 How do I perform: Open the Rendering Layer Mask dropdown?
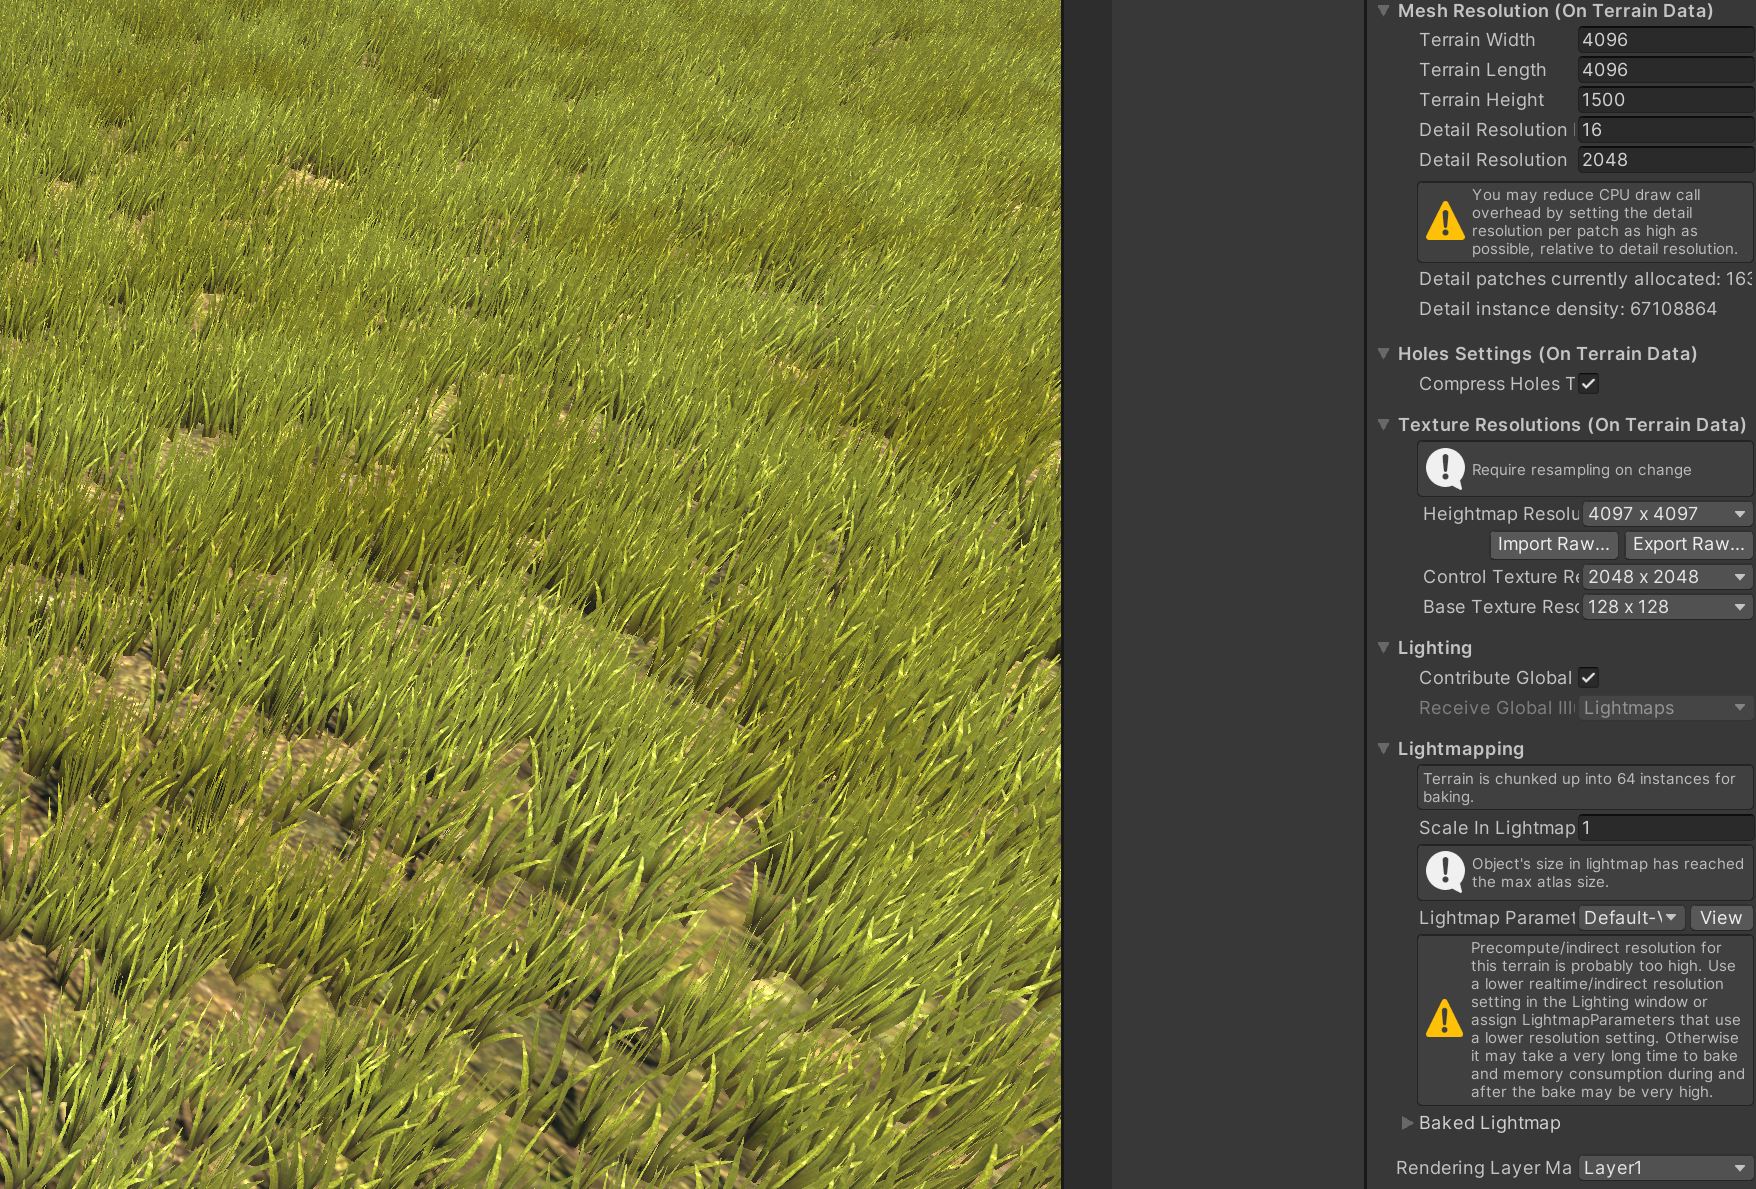[1662, 1167]
